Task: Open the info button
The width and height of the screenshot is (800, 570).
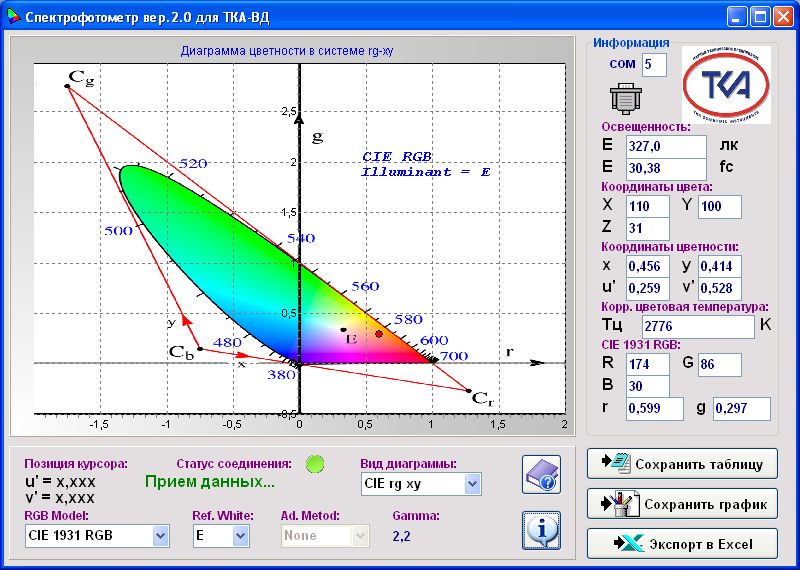Action: [x=541, y=530]
